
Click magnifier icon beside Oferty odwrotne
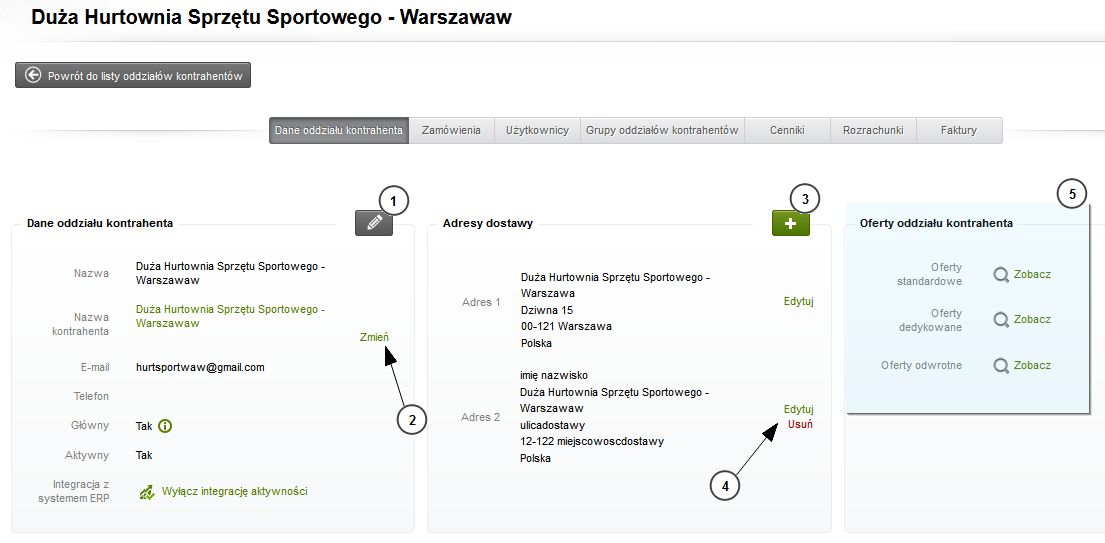click(x=1000, y=366)
